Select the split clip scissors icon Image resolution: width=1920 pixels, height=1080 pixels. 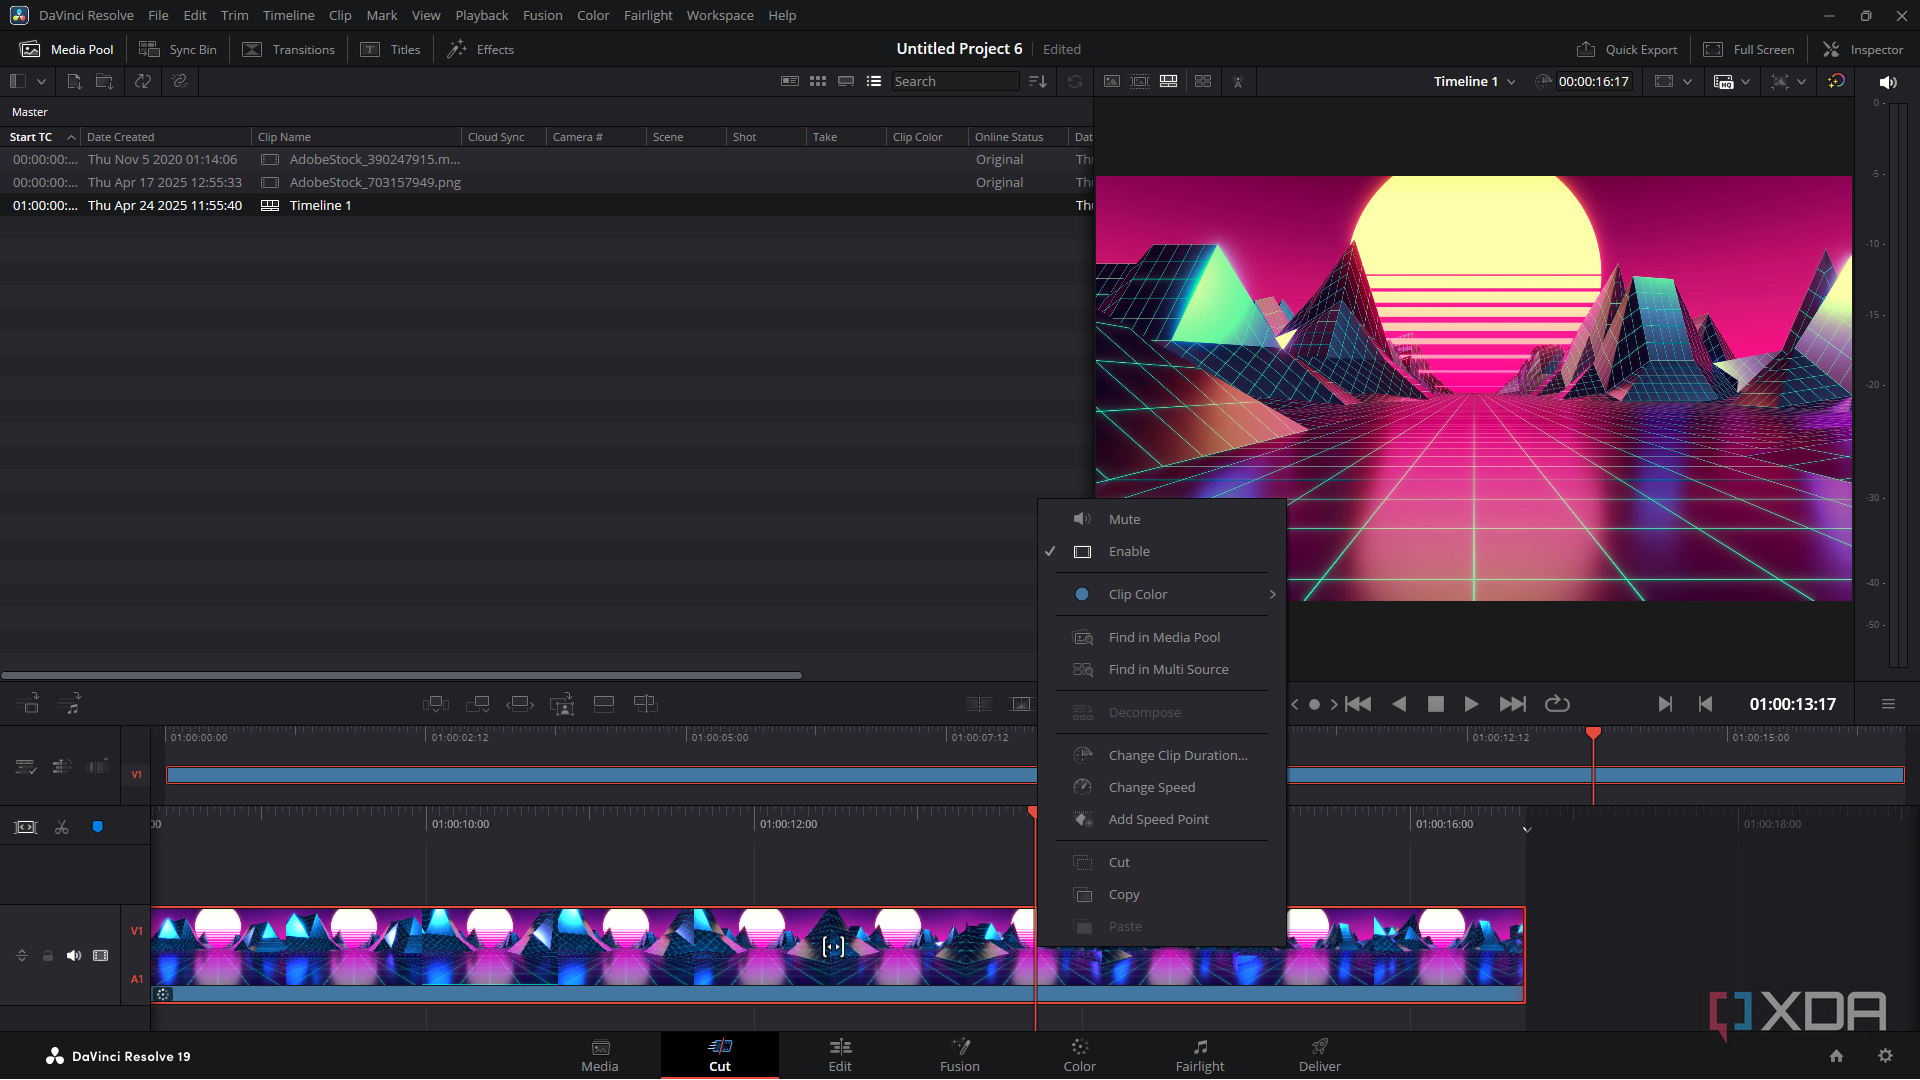point(62,827)
